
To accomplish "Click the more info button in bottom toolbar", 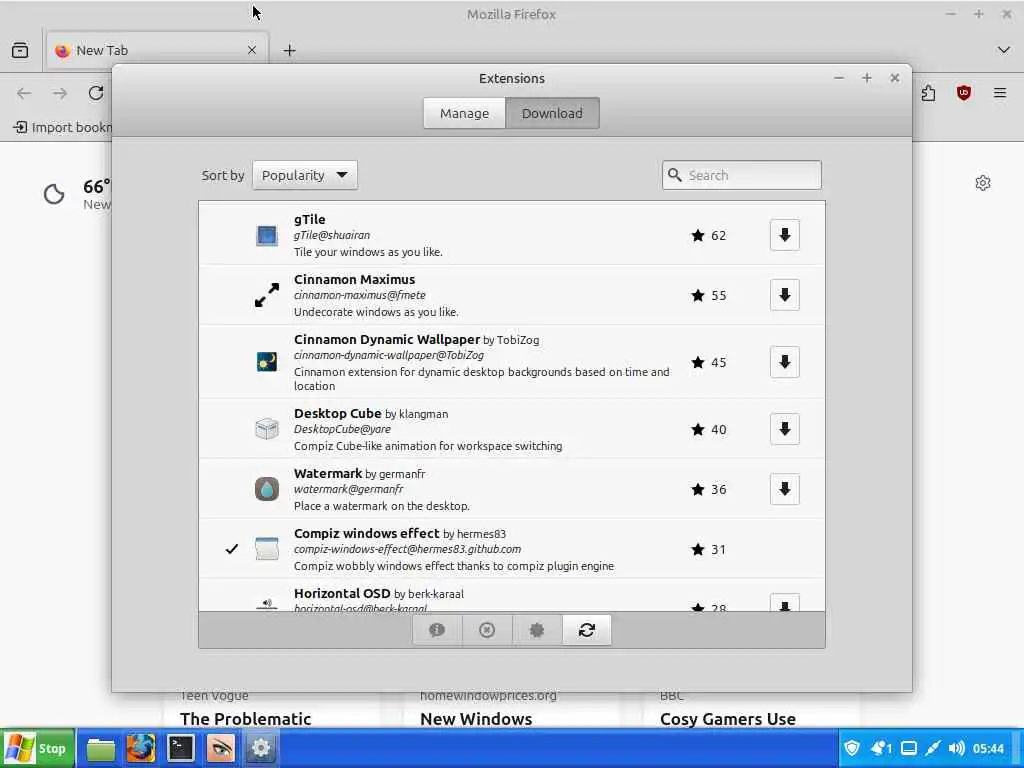I will point(437,630).
